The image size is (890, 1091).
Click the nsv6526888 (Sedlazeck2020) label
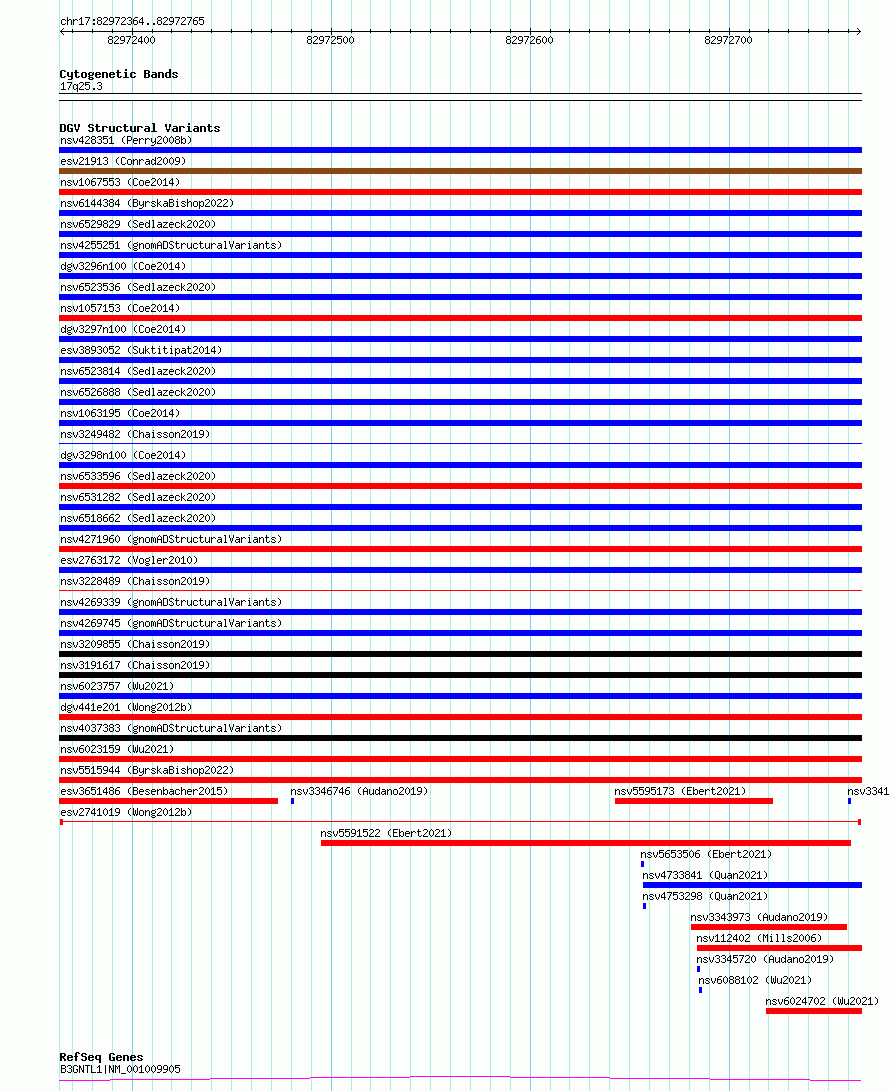coord(138,392)
